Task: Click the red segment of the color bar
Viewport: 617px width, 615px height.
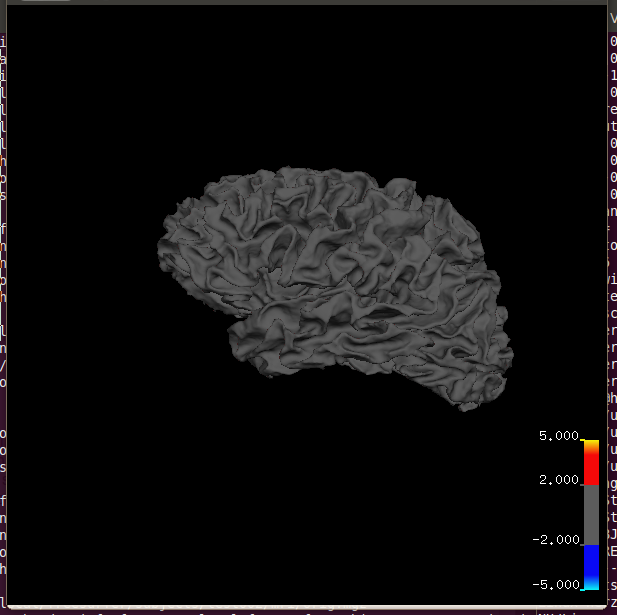Action: (591, 468)
